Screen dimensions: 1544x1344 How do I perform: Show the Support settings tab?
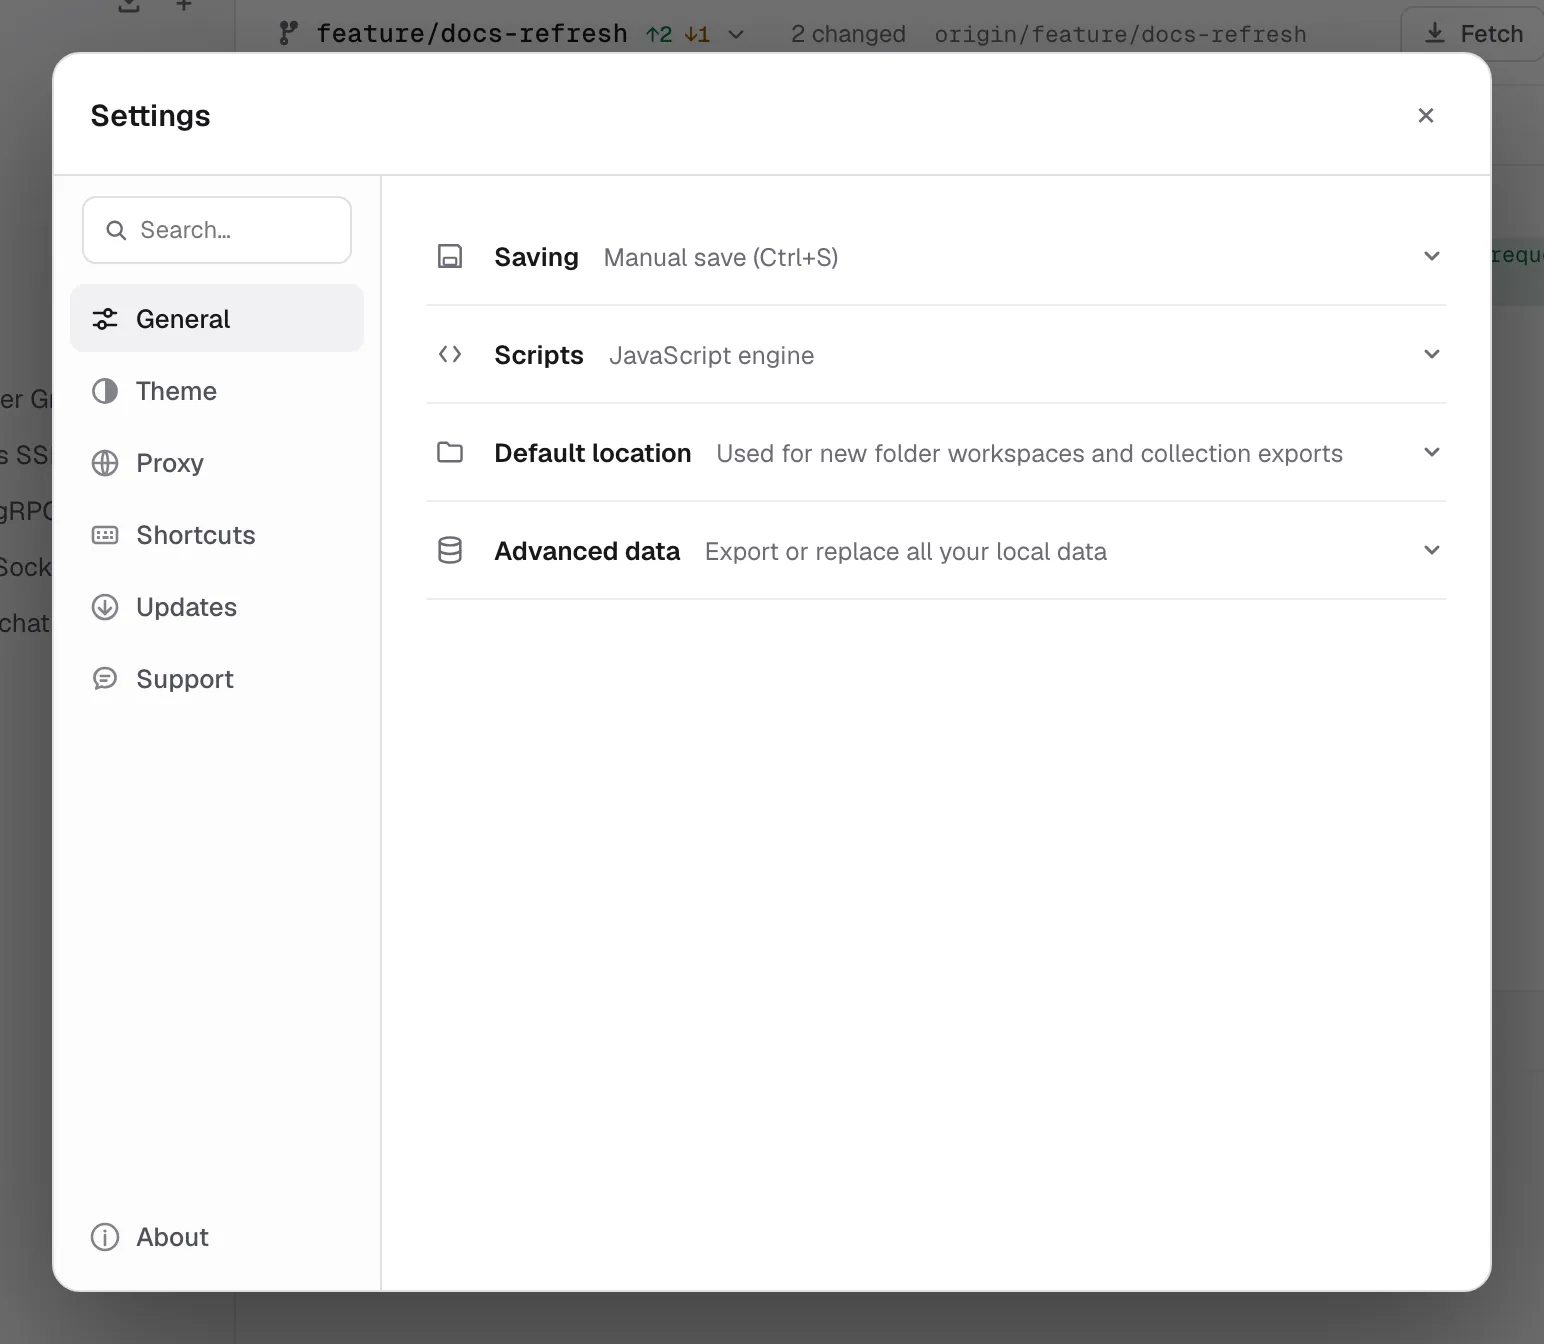coord(217,679)
